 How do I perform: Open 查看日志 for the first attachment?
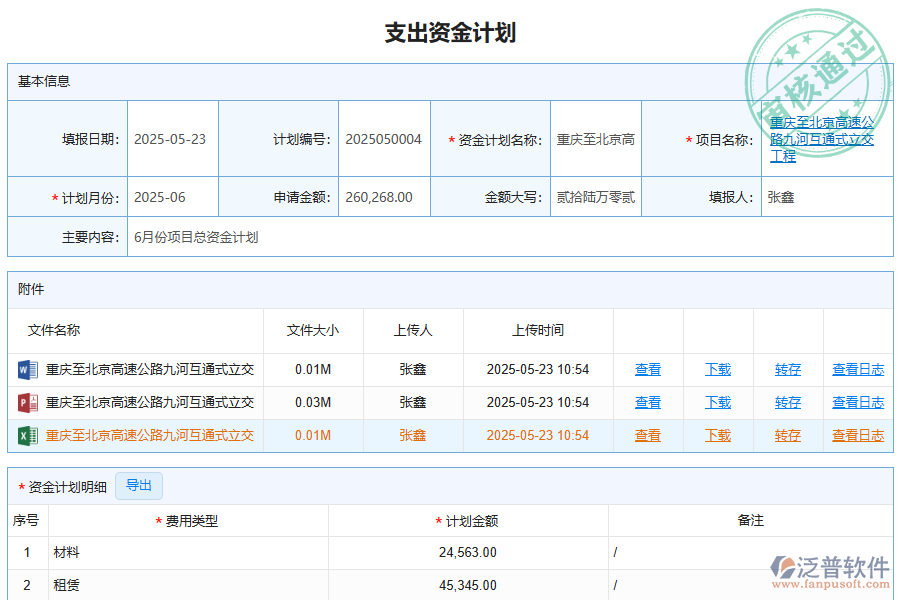click(x=858, y=369)
